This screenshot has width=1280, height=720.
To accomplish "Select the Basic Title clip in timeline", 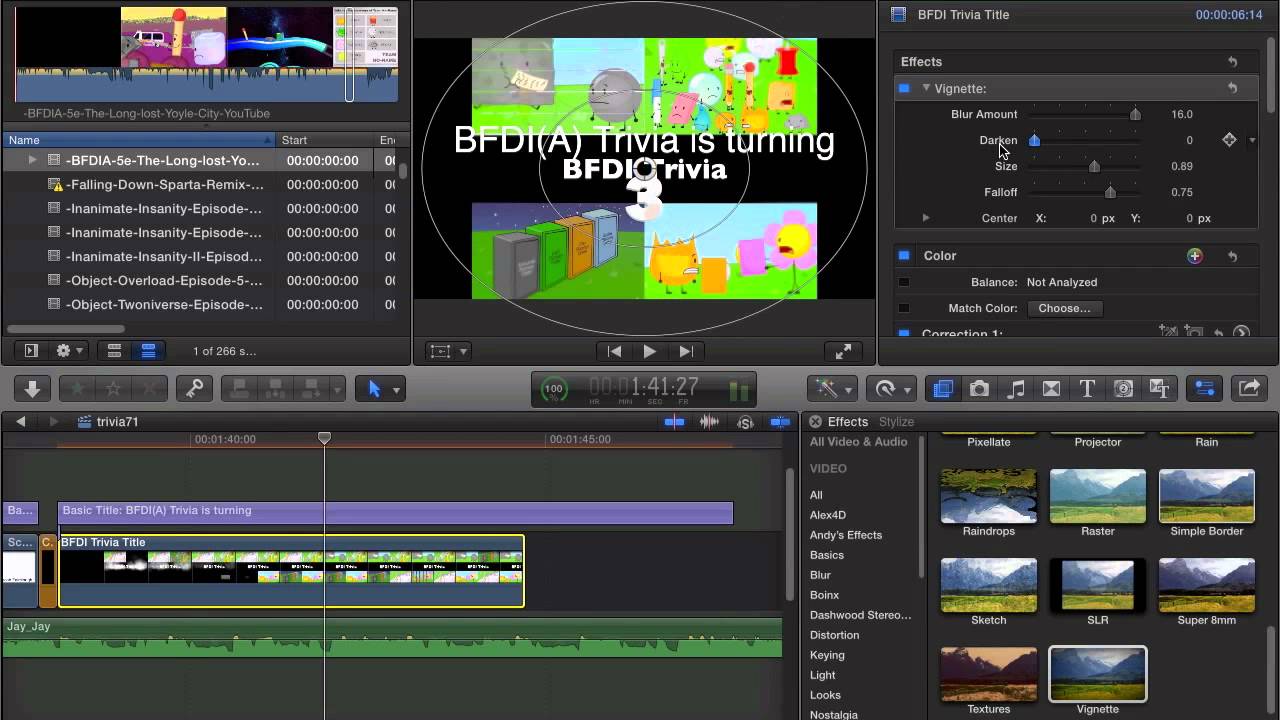I will (395, 512).
